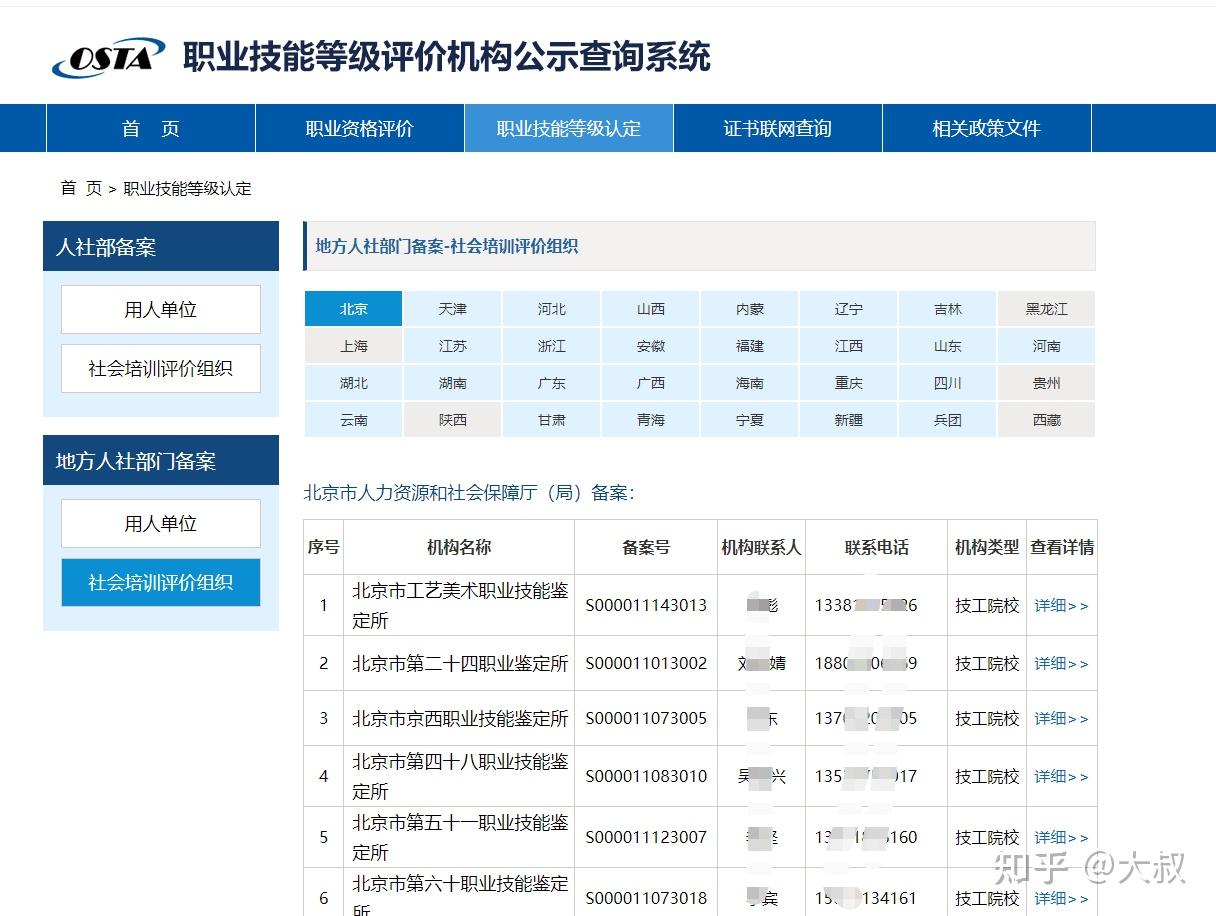Select 社会培训评价组织 under 地方人社部门备案

pos(161,583)
